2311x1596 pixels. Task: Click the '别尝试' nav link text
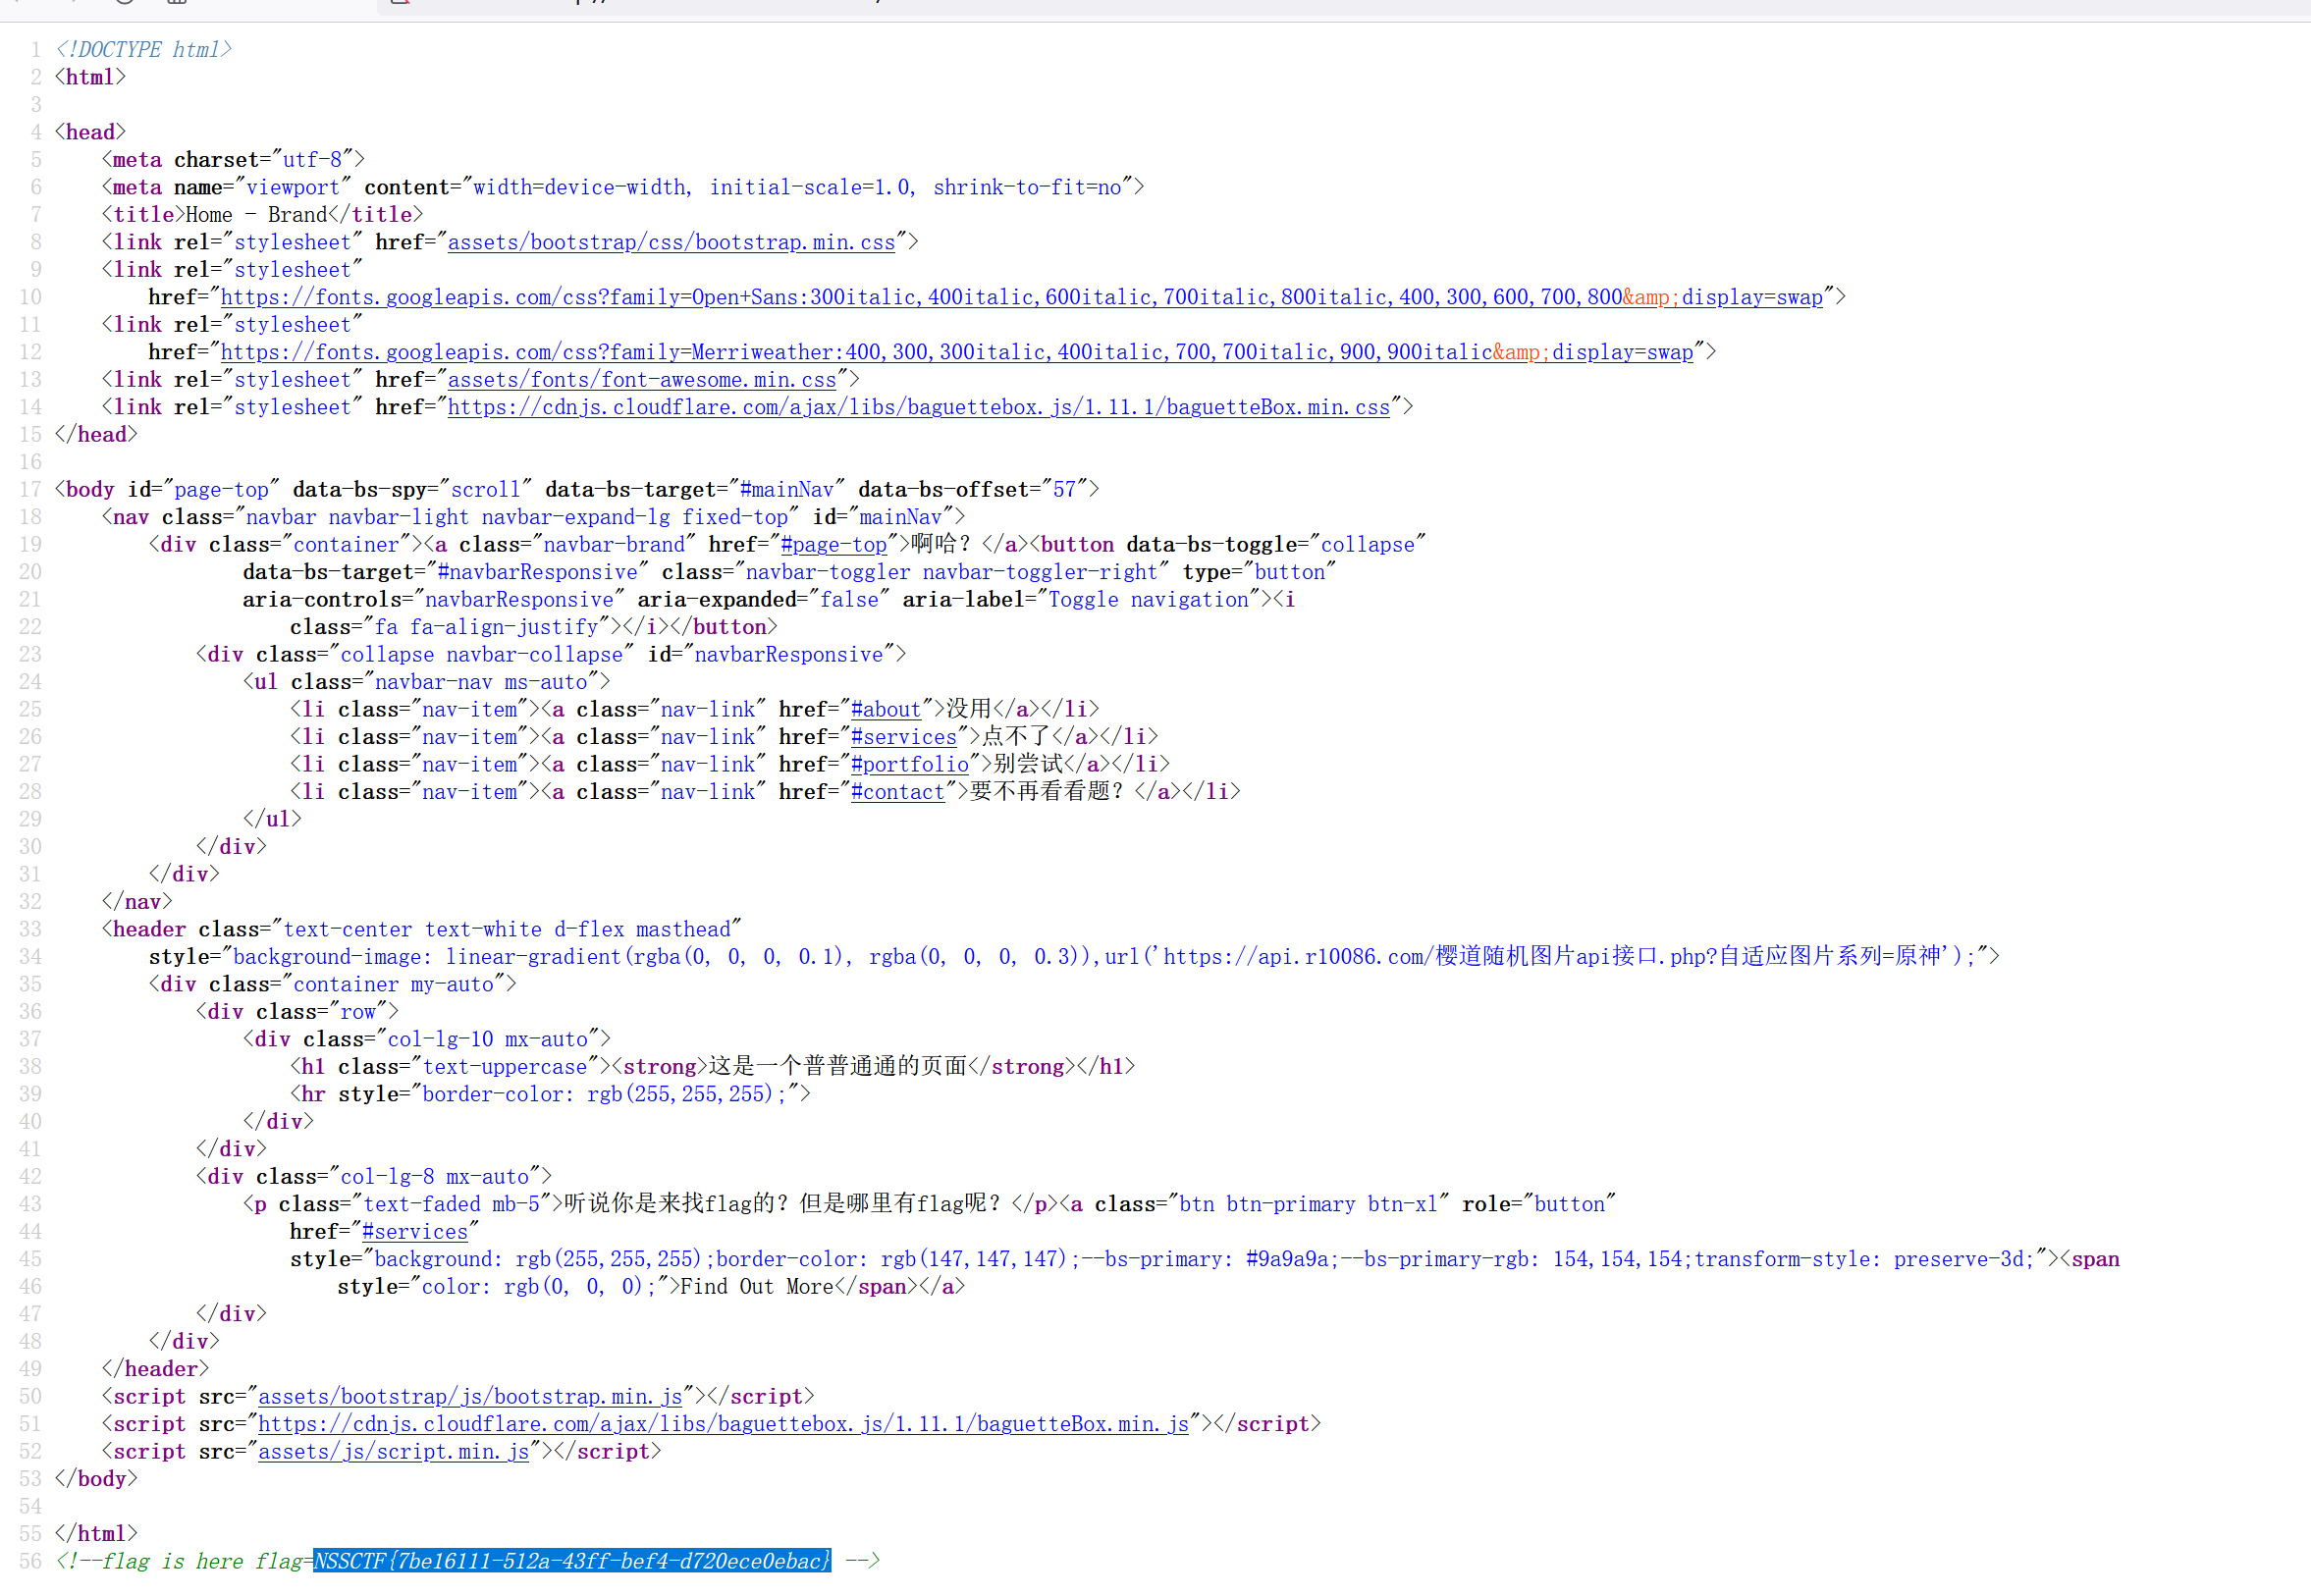[1028, 765]
